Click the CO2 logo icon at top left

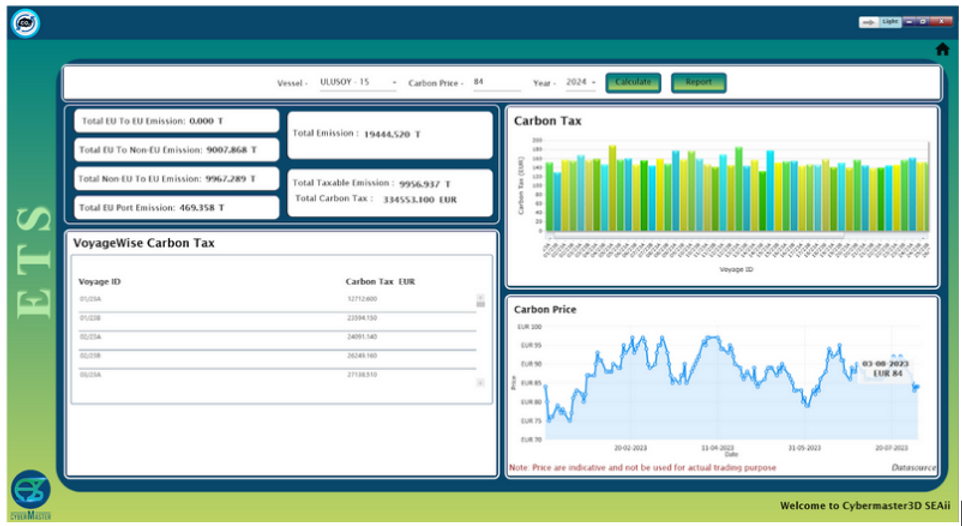point(25,24)
